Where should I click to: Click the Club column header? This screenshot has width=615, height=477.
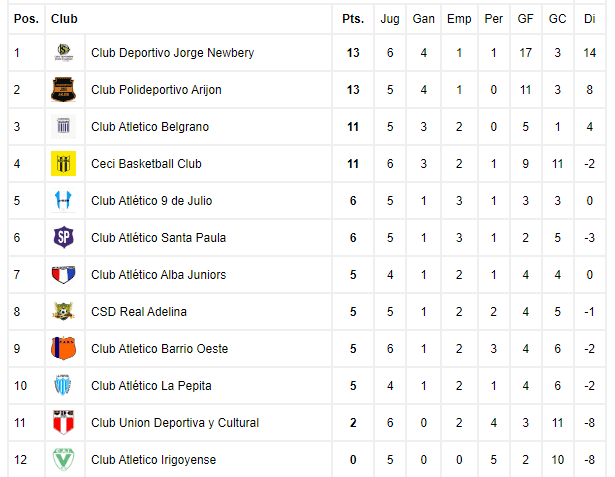pyautogui.click(x=64, y=18)
